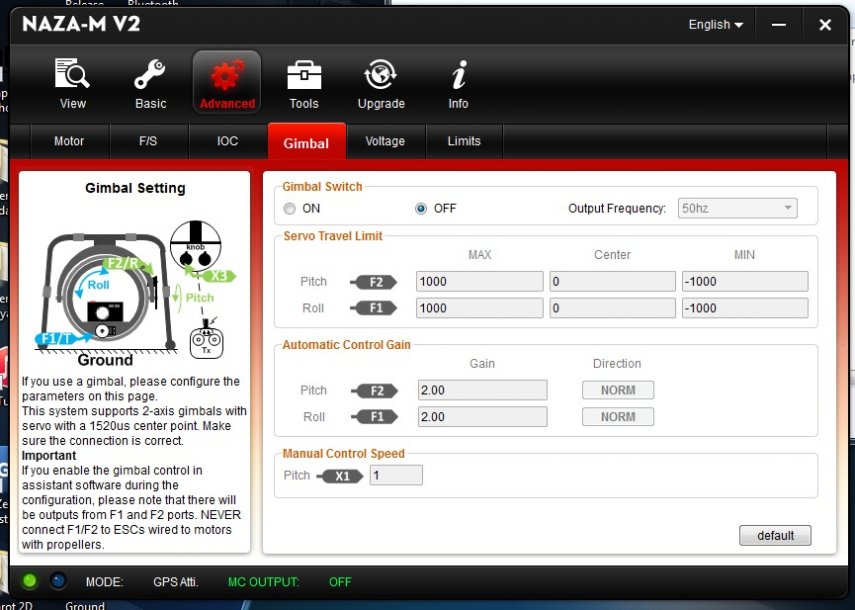Click Roll MAX servo travel field

pos(479,308)
